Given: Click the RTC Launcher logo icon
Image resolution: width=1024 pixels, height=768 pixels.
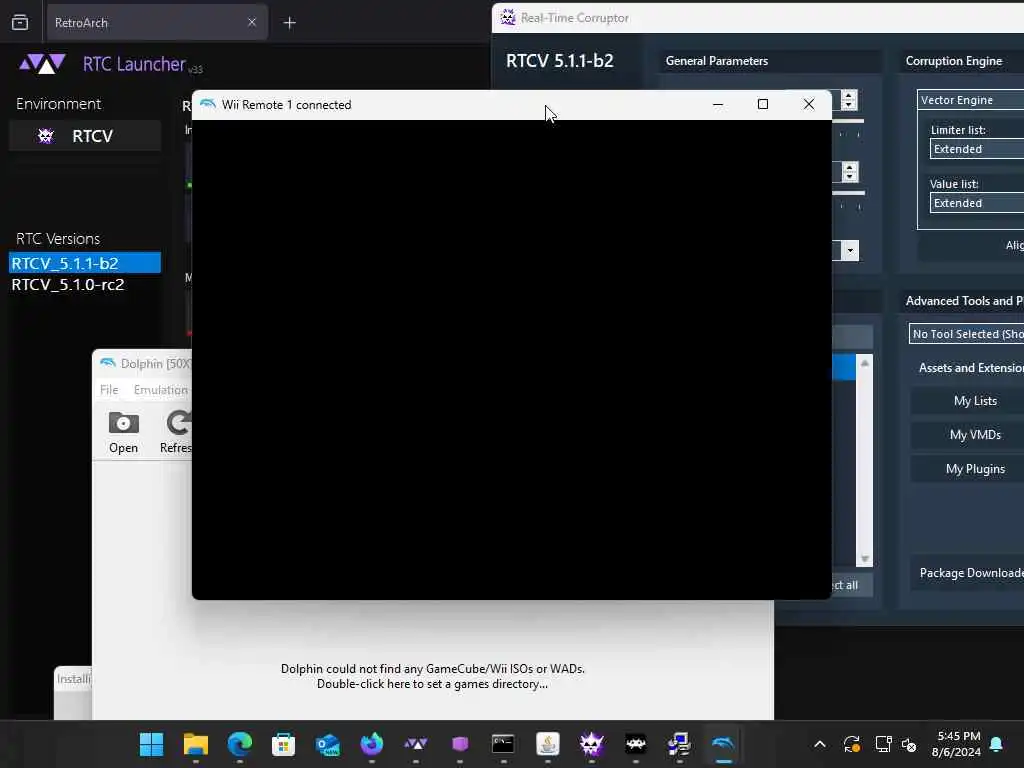Looking at the screenshot, I should 42,64.
